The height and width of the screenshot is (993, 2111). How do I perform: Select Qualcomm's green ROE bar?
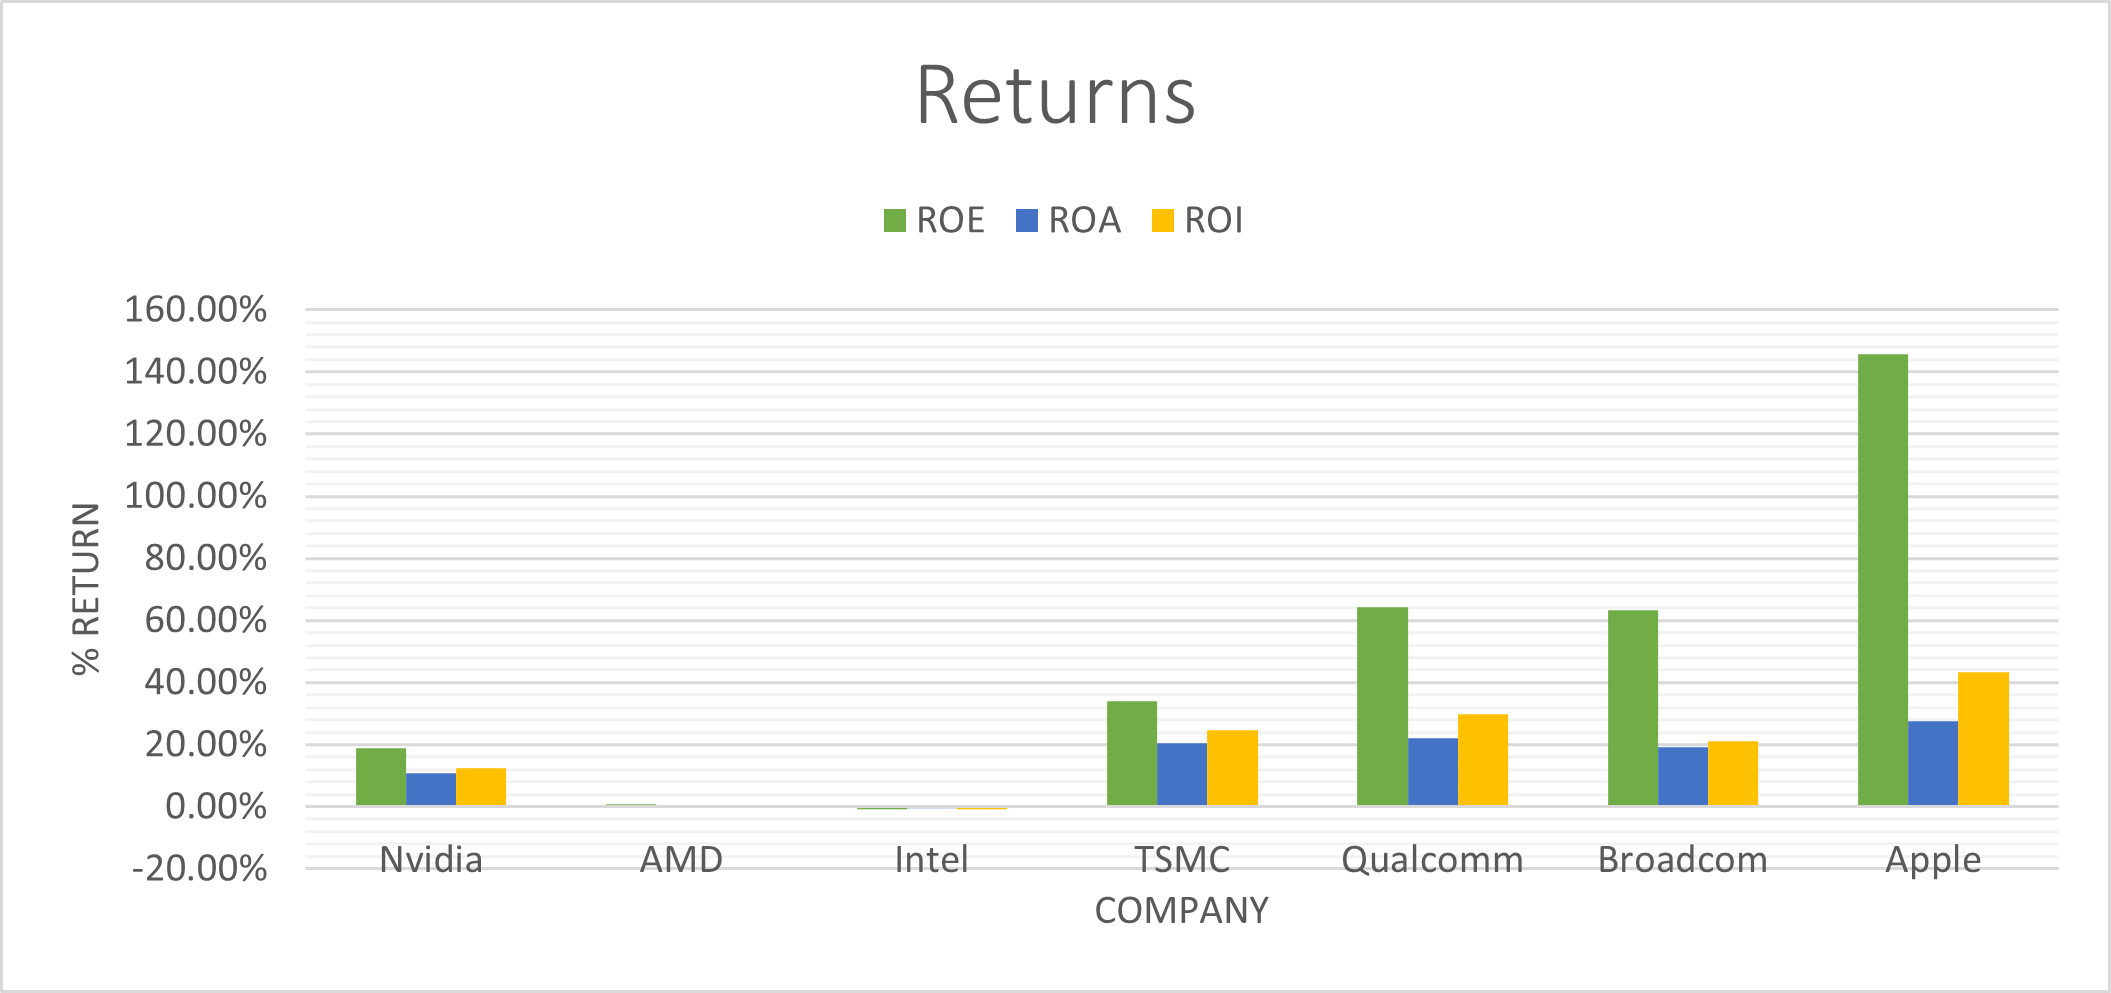point(1382,706)
